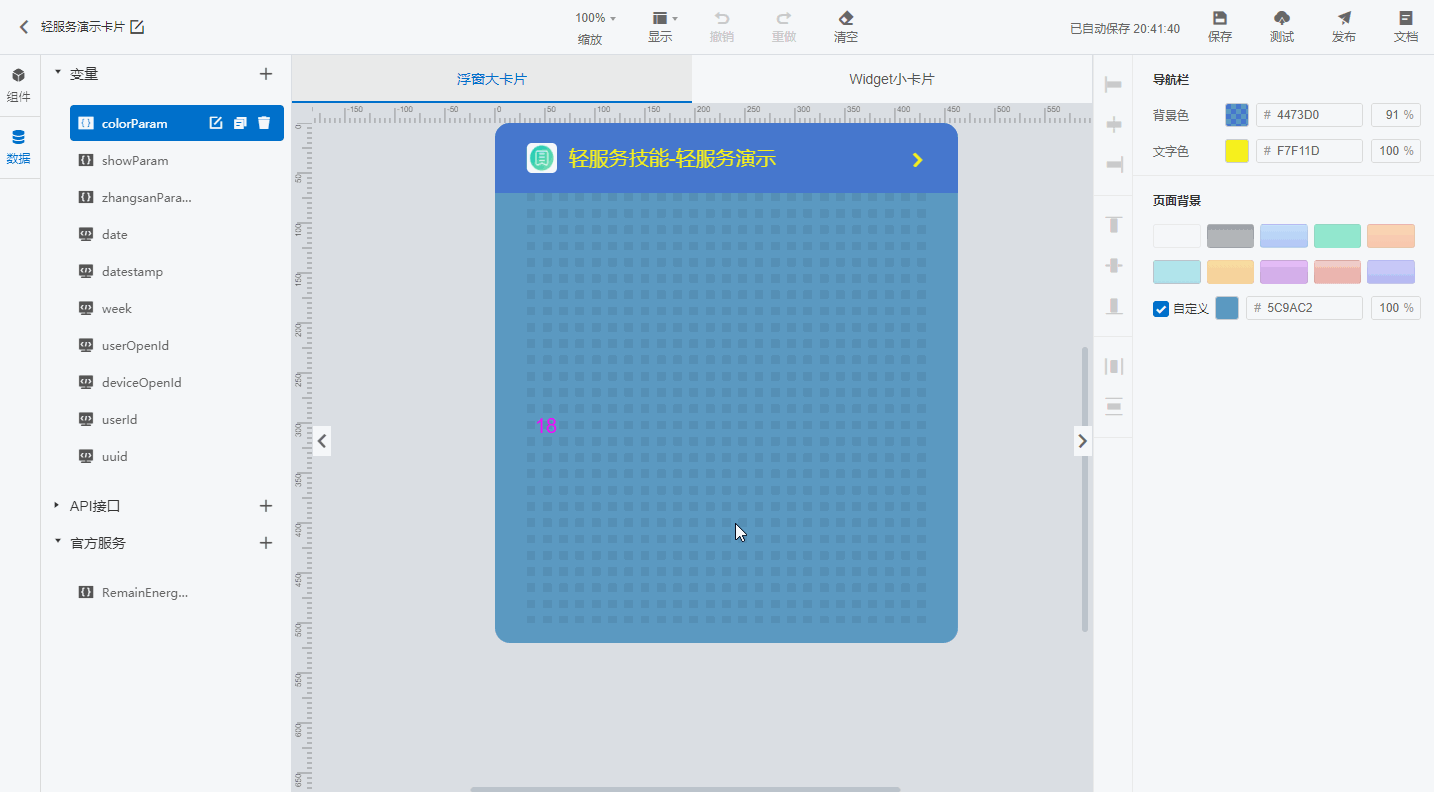Toggle the 自定义 custom background checkbox
The height and width of the screenshot is (792, 1434).
(1161, 309)
